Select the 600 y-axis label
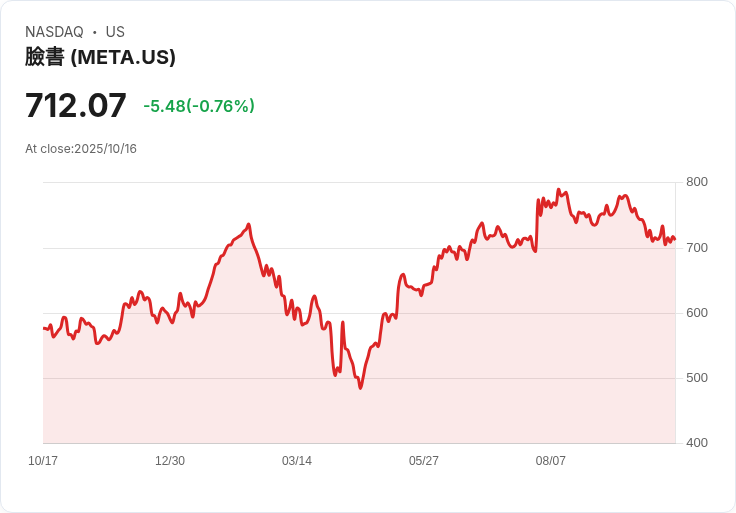 (696, 313)
